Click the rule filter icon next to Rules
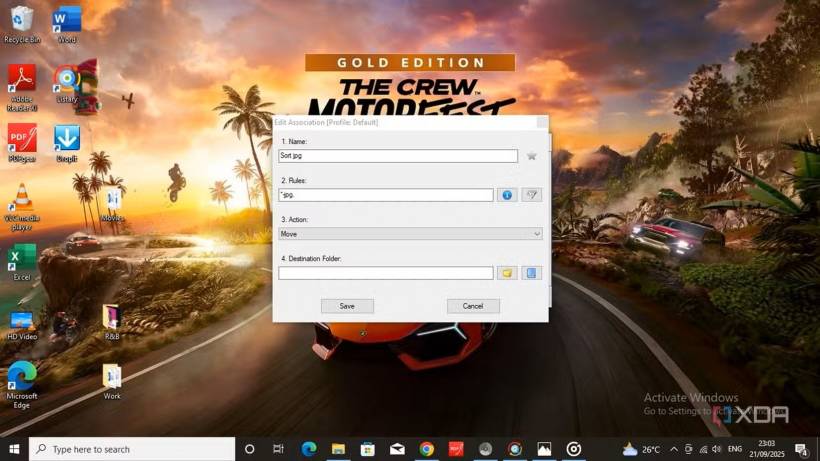 (532, 195)
